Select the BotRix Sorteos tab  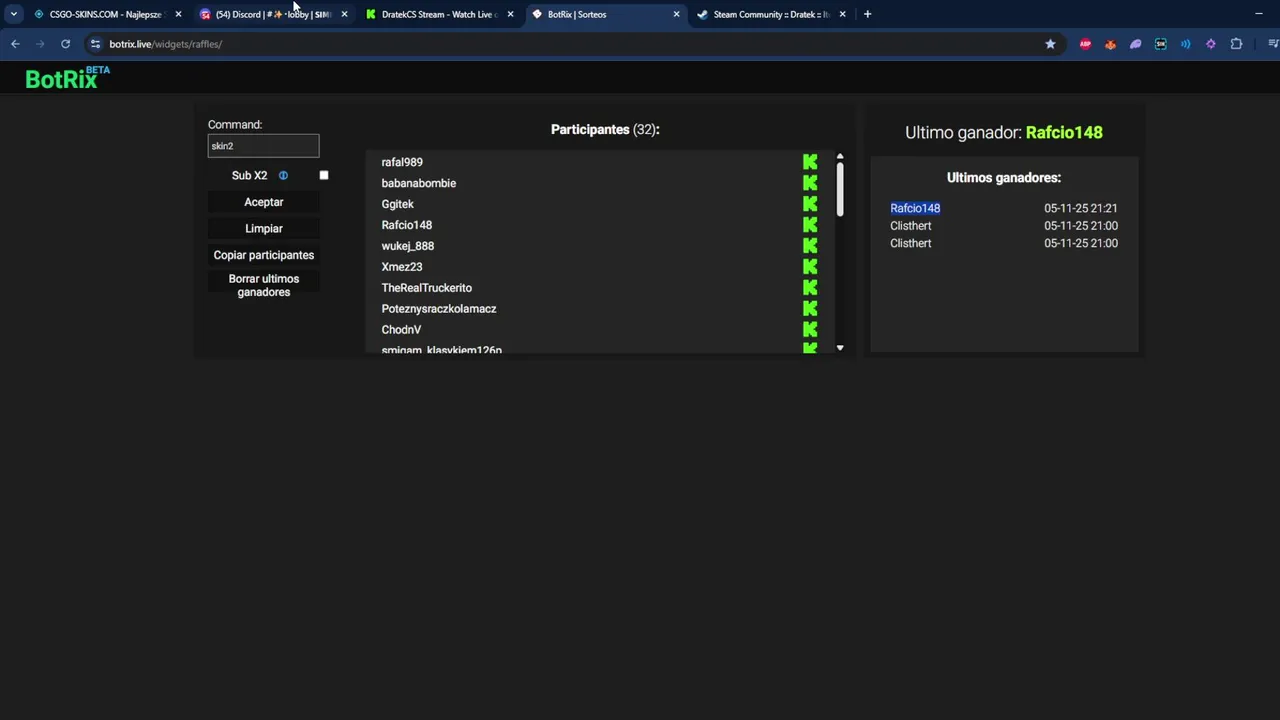point(604,14)
